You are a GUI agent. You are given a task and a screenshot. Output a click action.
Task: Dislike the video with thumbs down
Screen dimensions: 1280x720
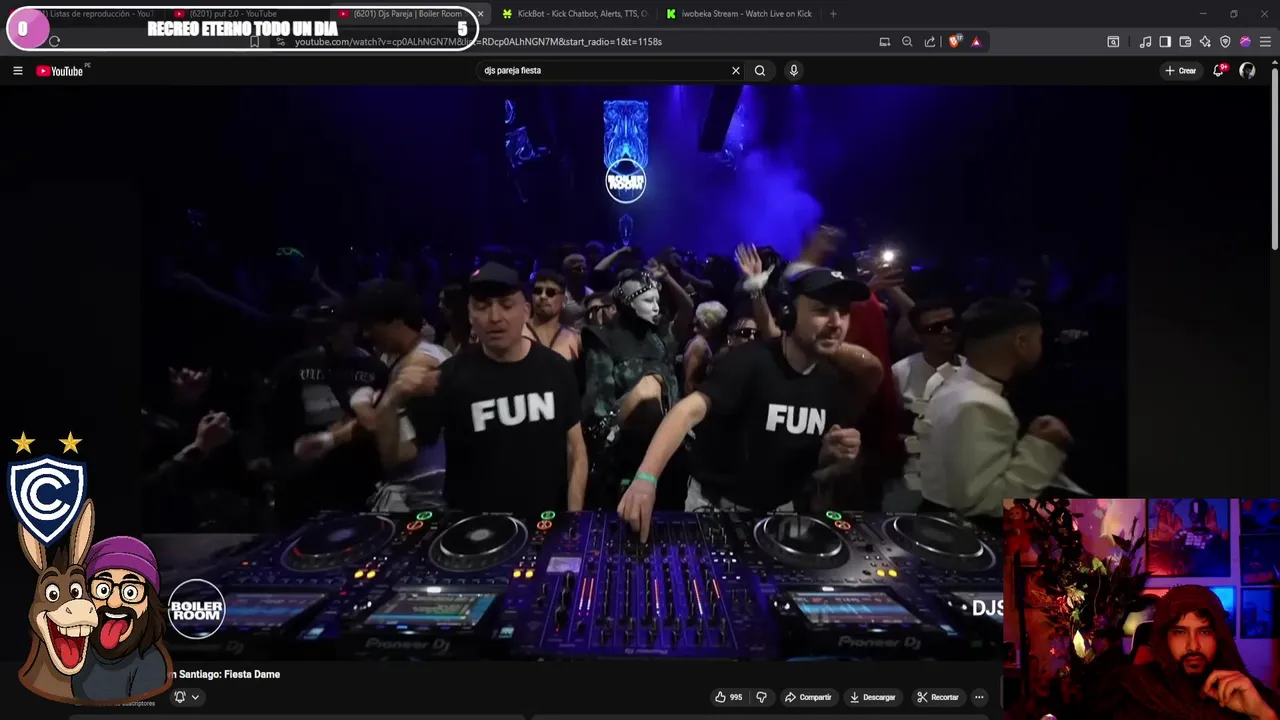tap(761, 697)
